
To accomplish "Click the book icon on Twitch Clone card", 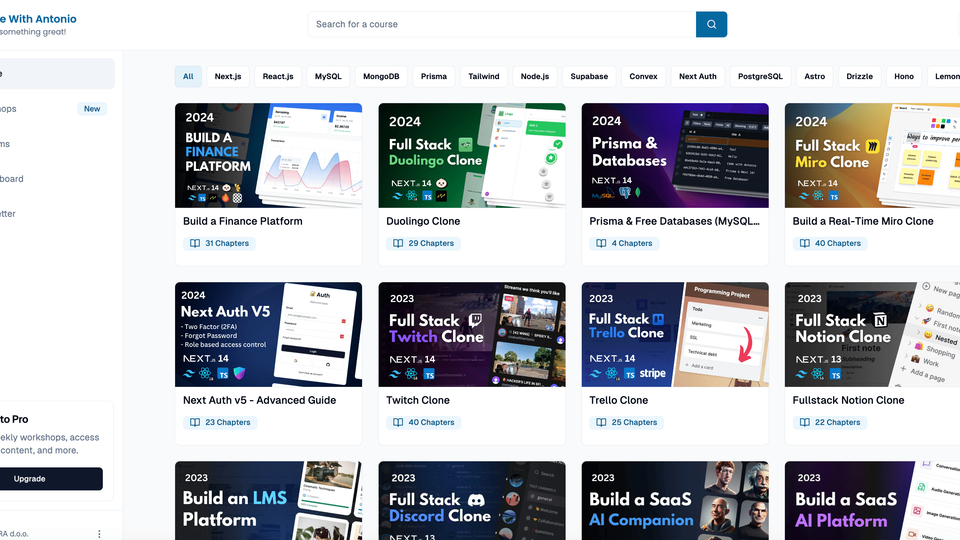I will [398, 422].
